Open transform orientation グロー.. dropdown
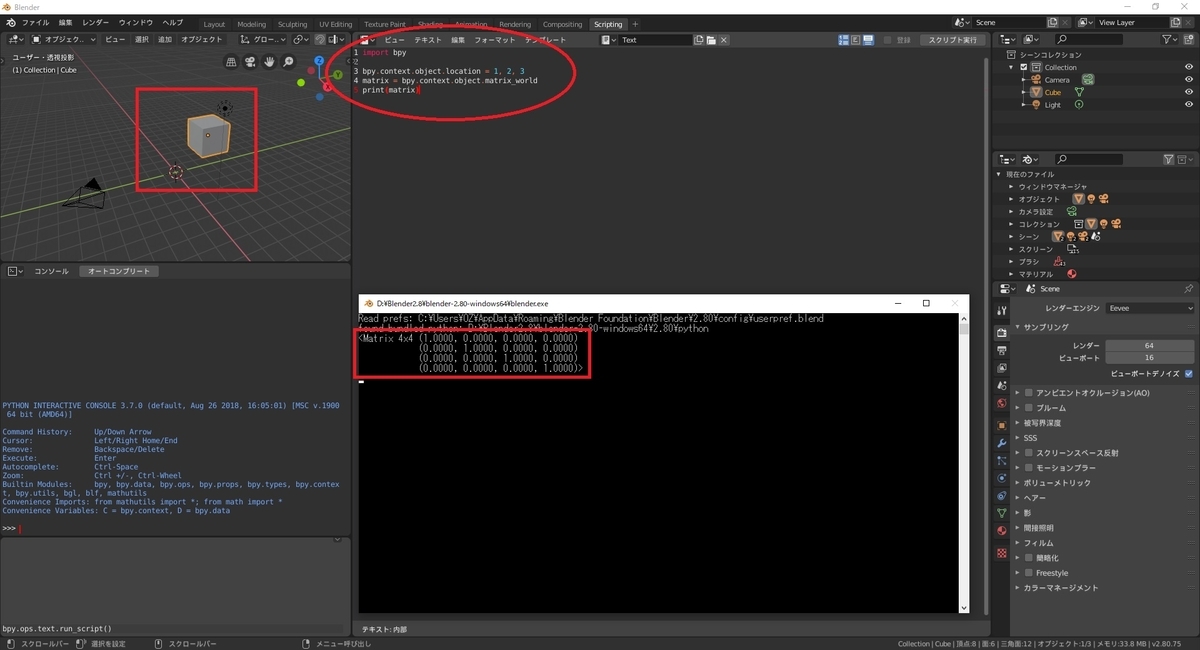 pos(263,40)
